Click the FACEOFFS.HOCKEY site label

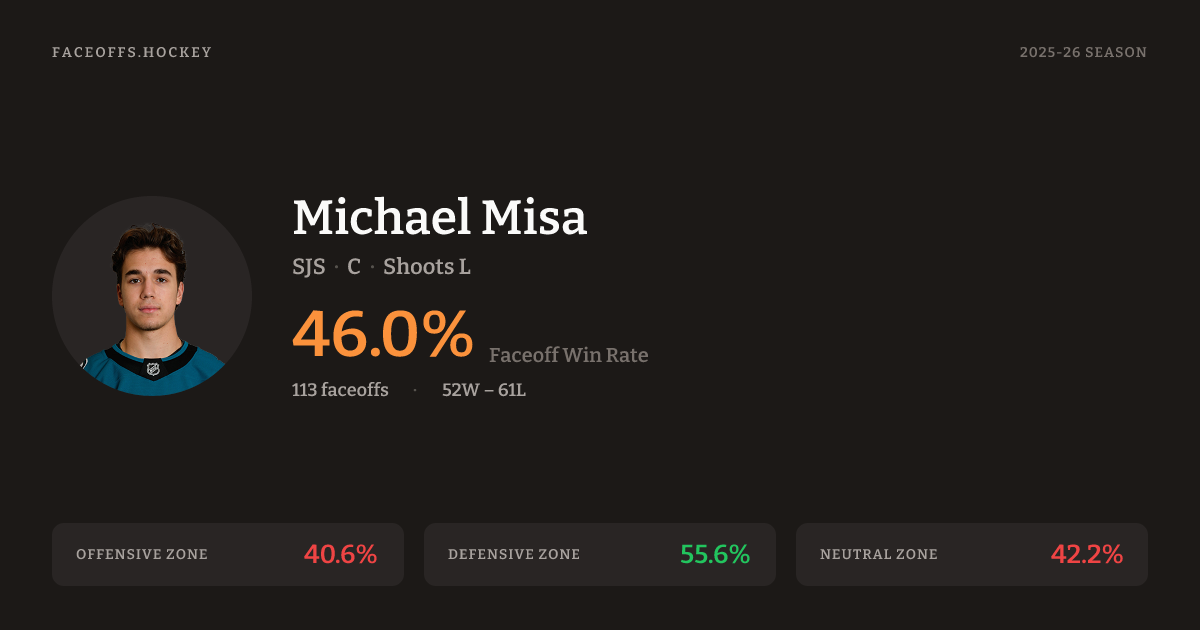[132, 52]
